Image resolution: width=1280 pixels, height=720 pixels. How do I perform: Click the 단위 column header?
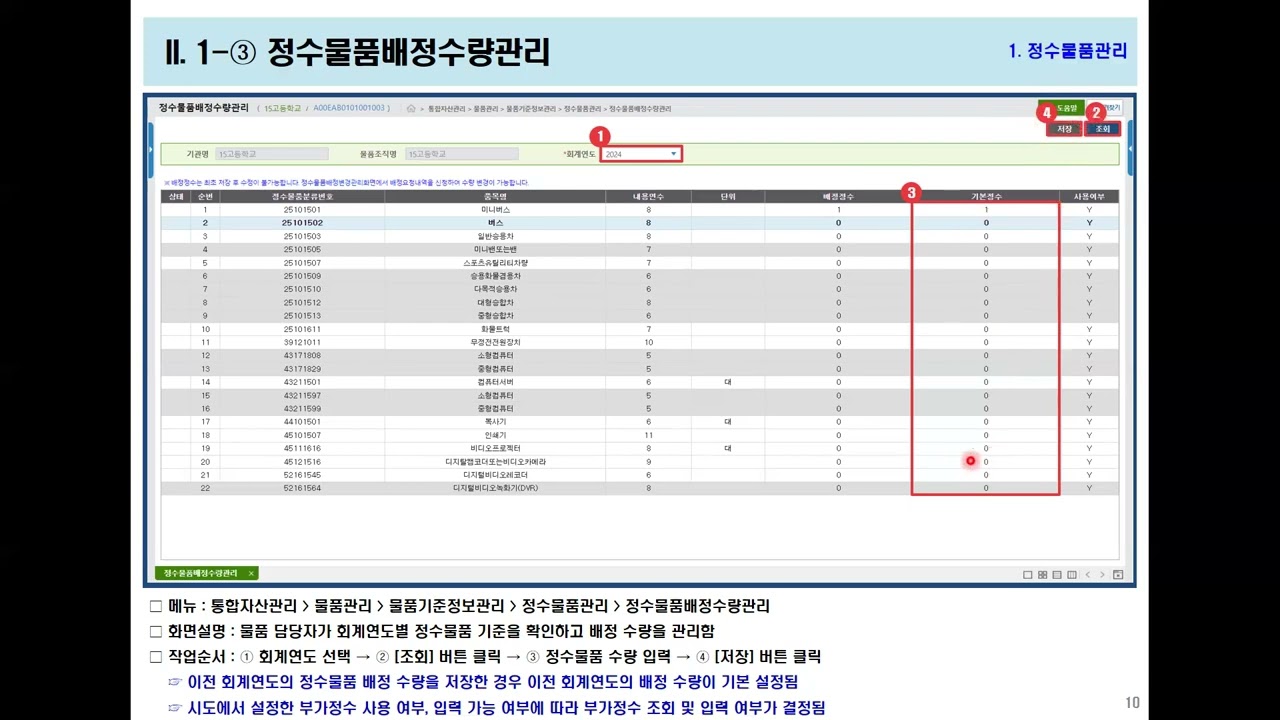coord(728,197)
